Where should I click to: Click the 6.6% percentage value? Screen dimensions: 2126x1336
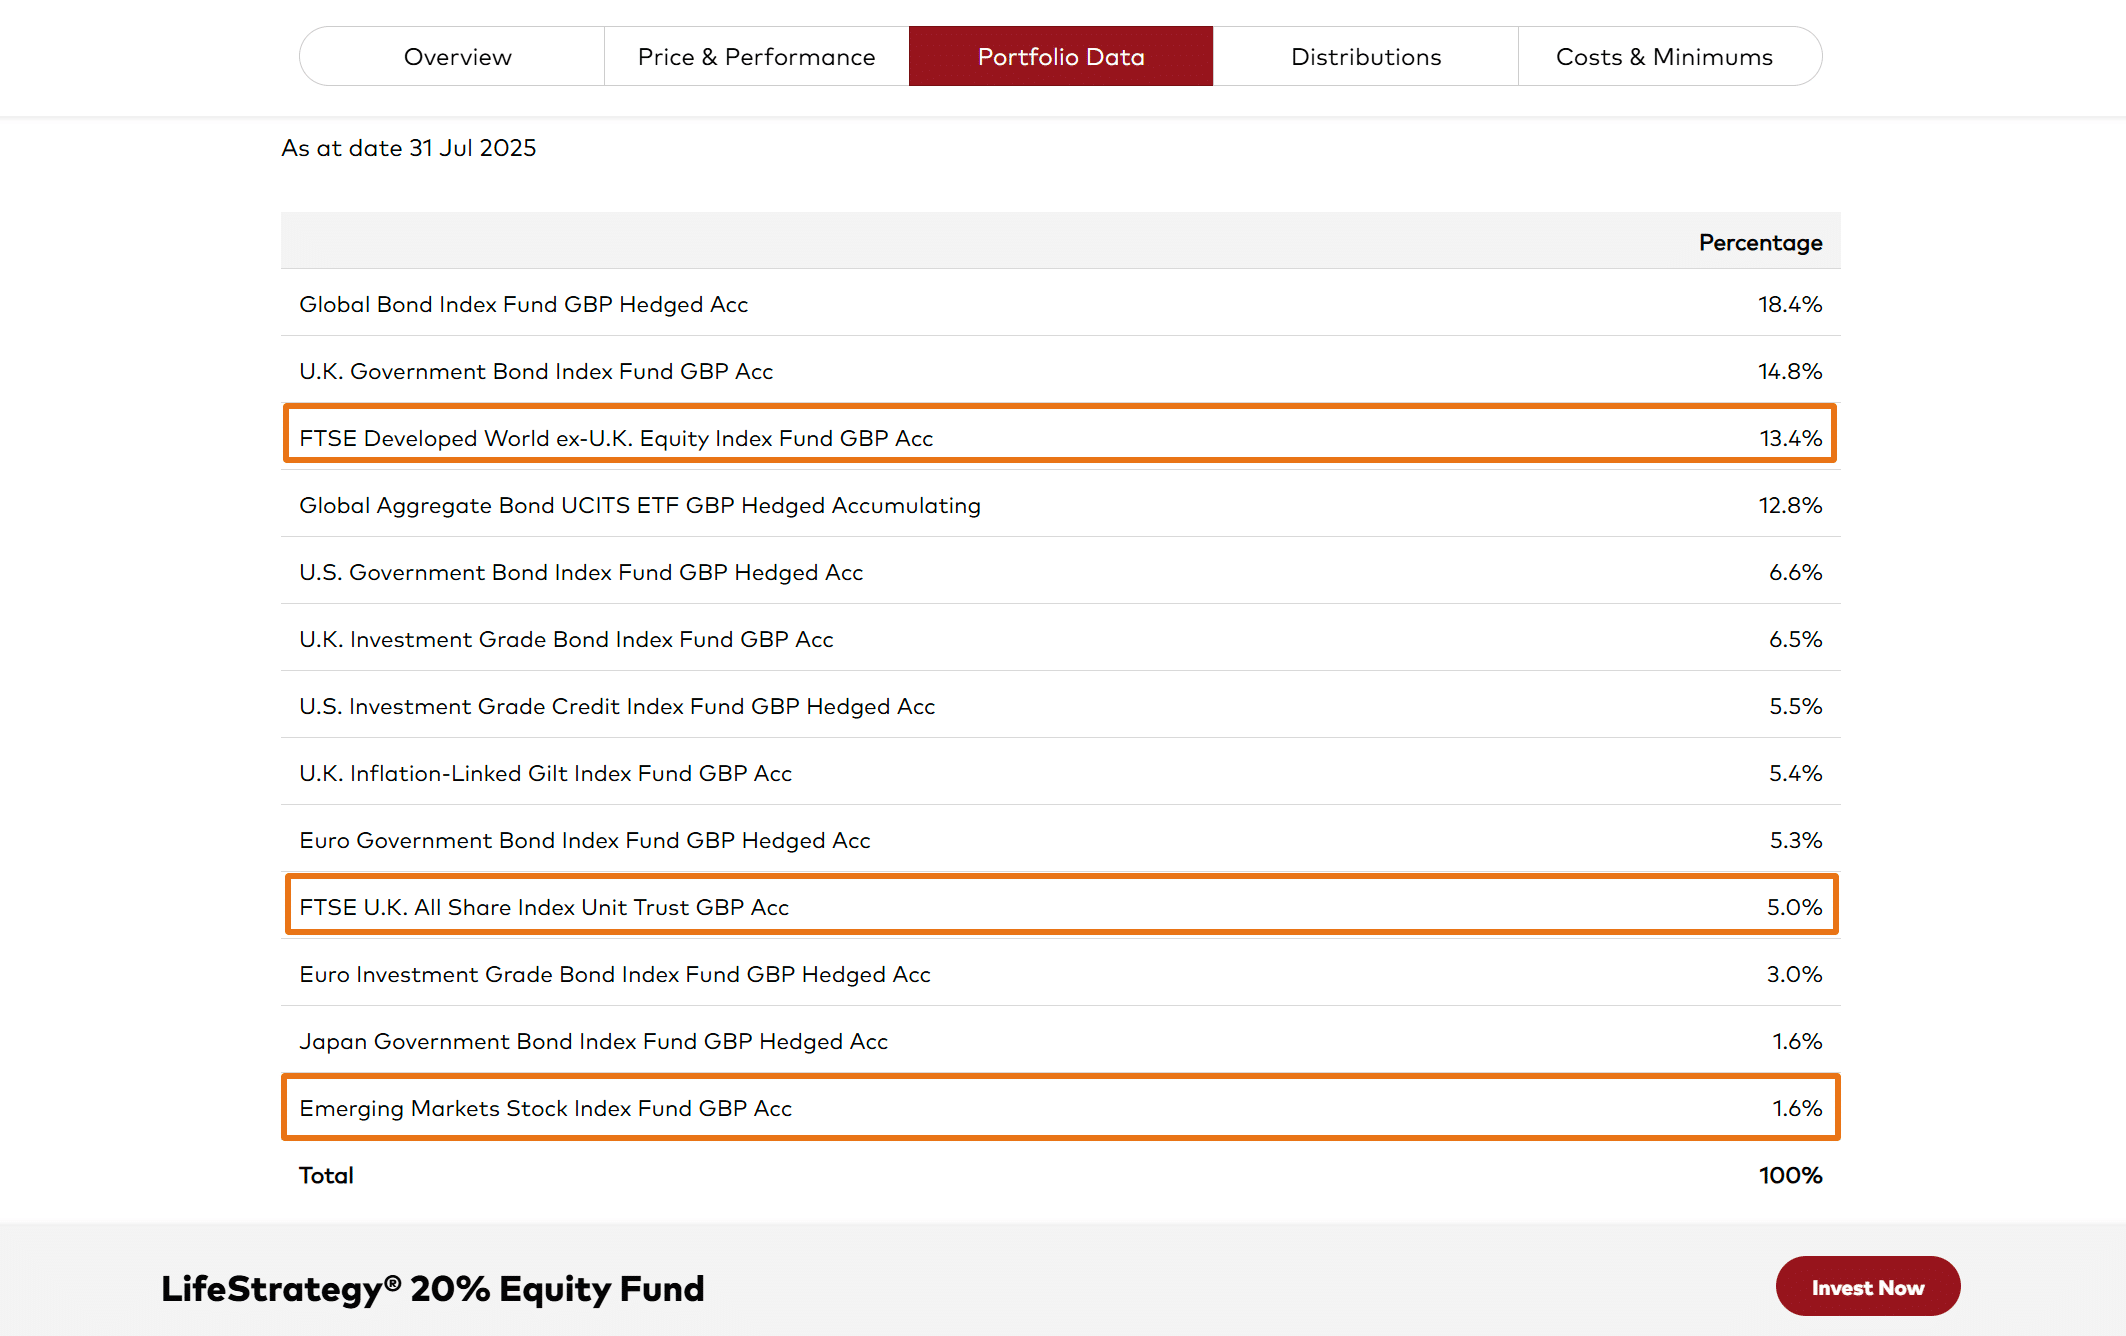pyautogui.click(x=1796, y=572)
